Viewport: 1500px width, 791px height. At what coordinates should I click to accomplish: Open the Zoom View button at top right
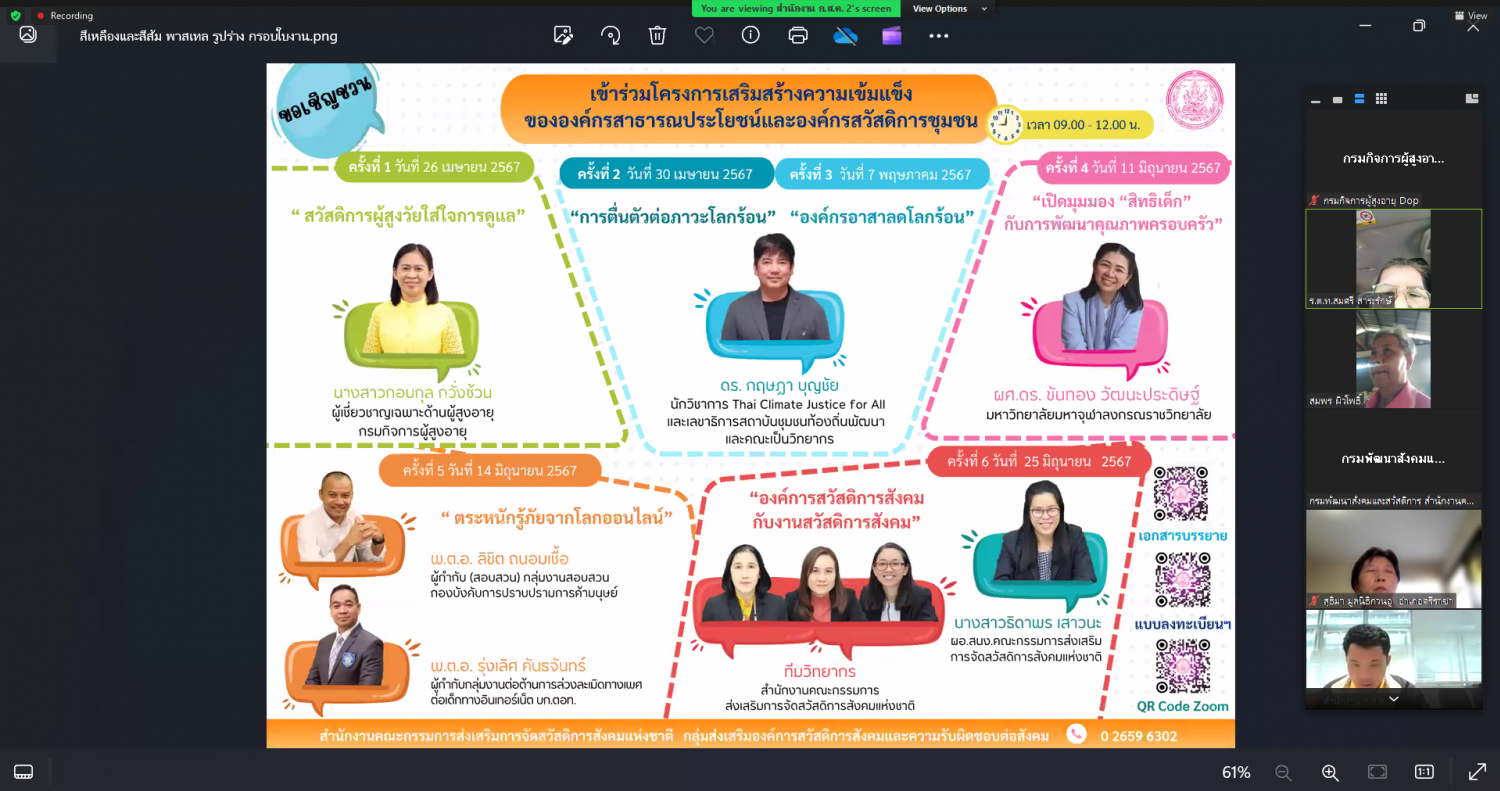click(1471, 15)
